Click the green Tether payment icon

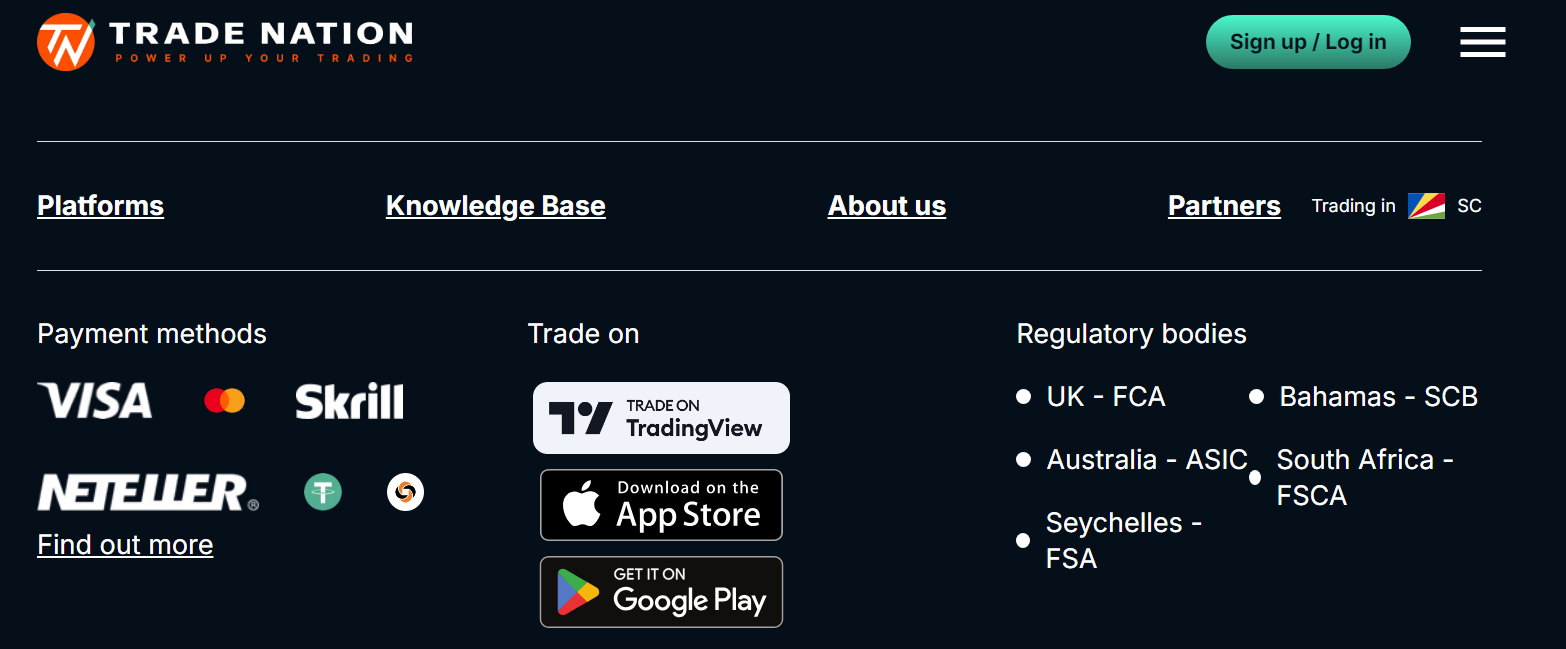323,492
